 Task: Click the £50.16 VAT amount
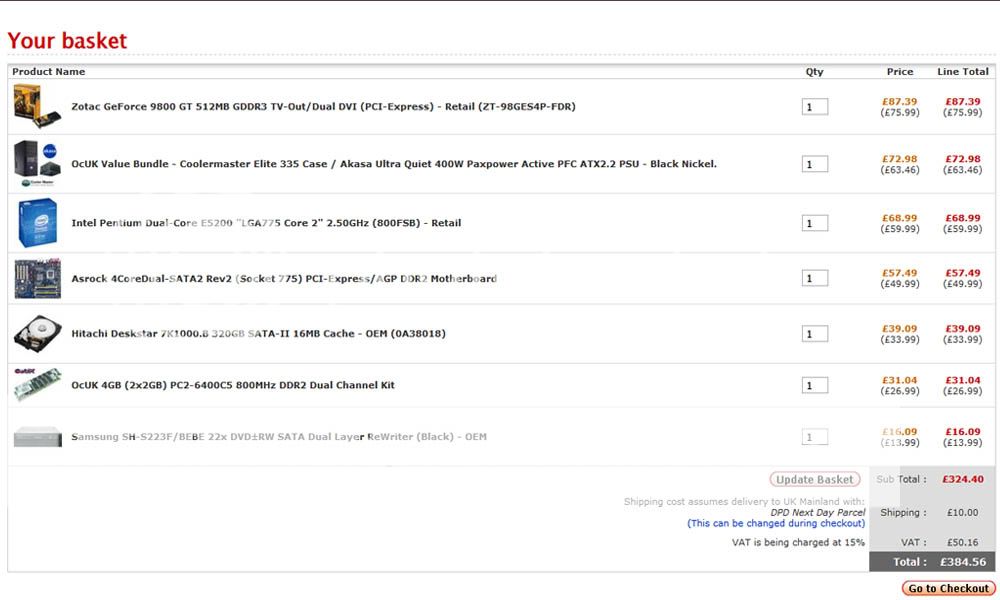962,543
